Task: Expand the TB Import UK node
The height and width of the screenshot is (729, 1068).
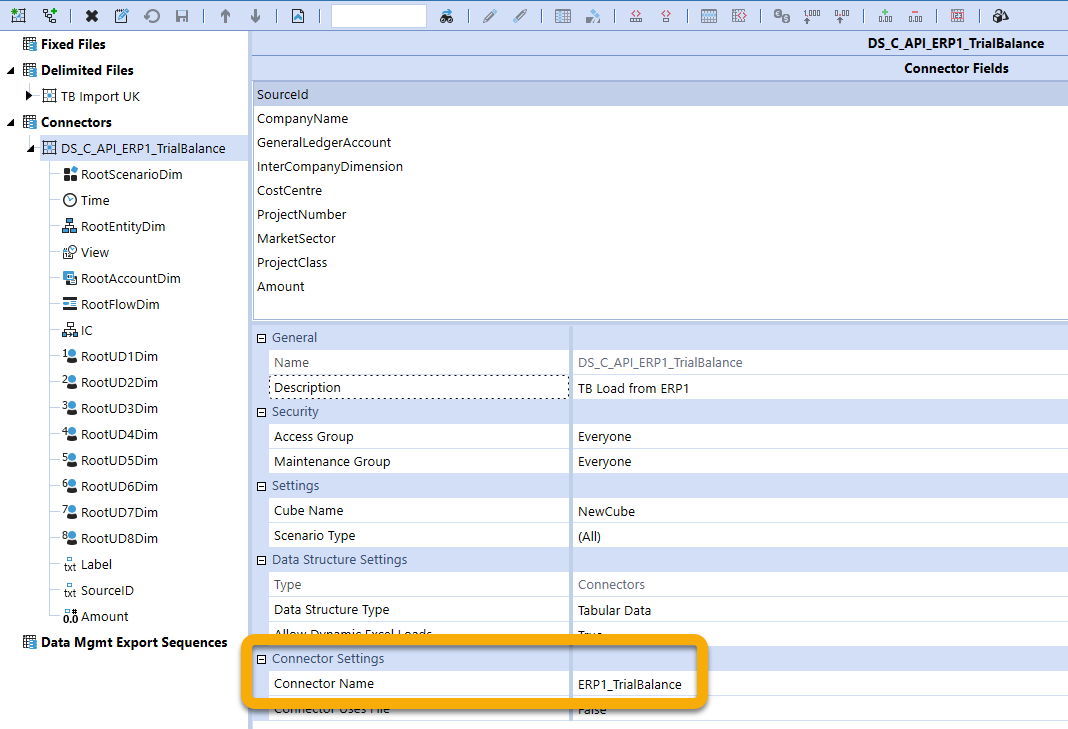Action: 29,95
